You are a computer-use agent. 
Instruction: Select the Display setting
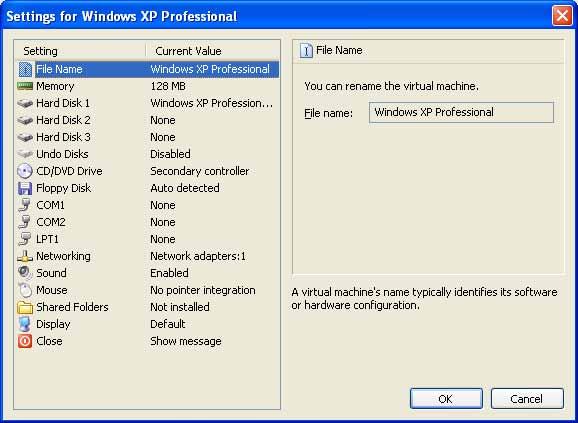(53, 324)
